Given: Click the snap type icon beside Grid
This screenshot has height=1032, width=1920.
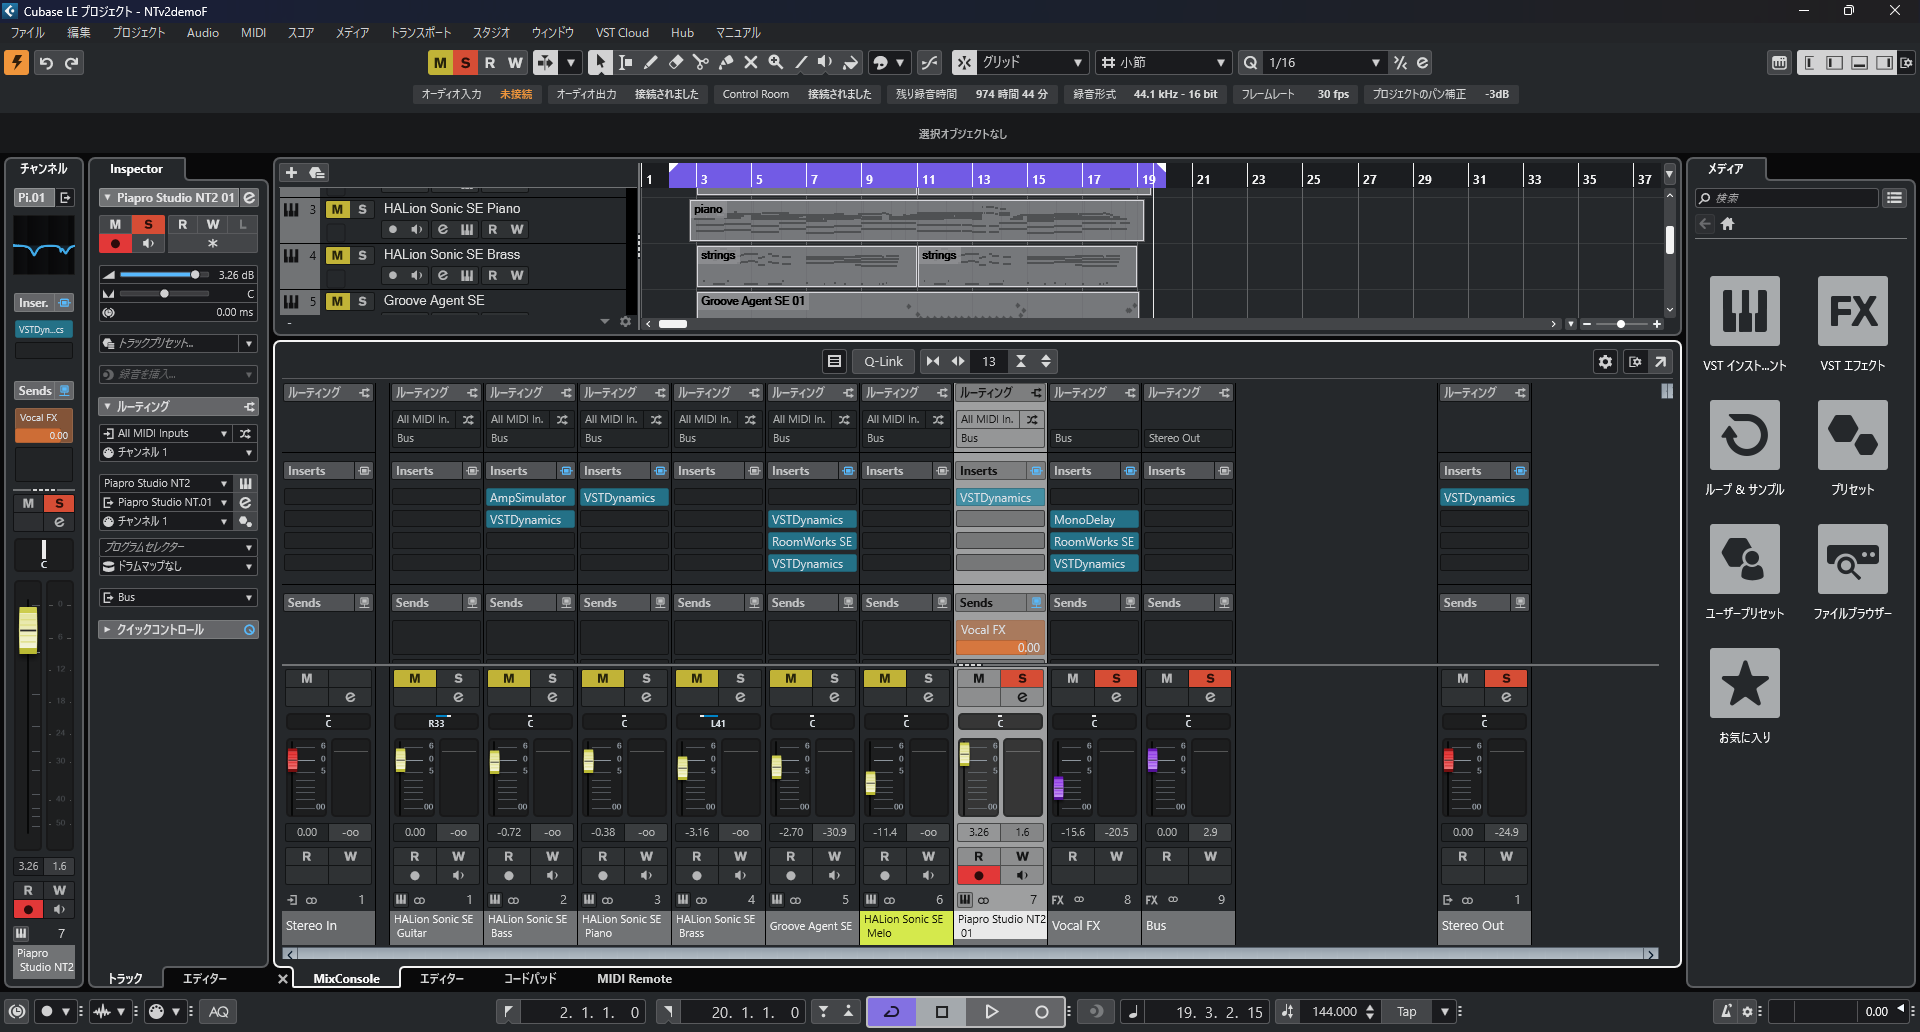Looking at the screenshot, I should tap(964, 63).
